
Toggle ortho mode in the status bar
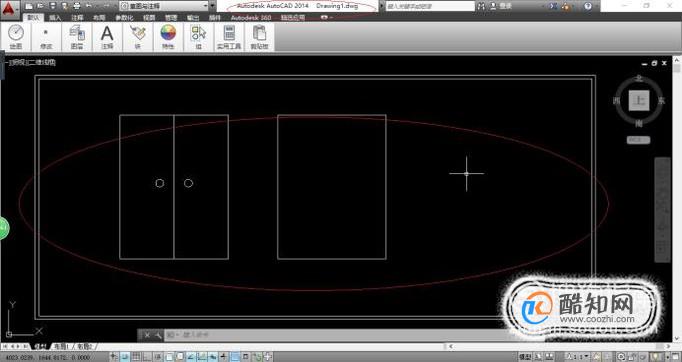coord(147,357)
